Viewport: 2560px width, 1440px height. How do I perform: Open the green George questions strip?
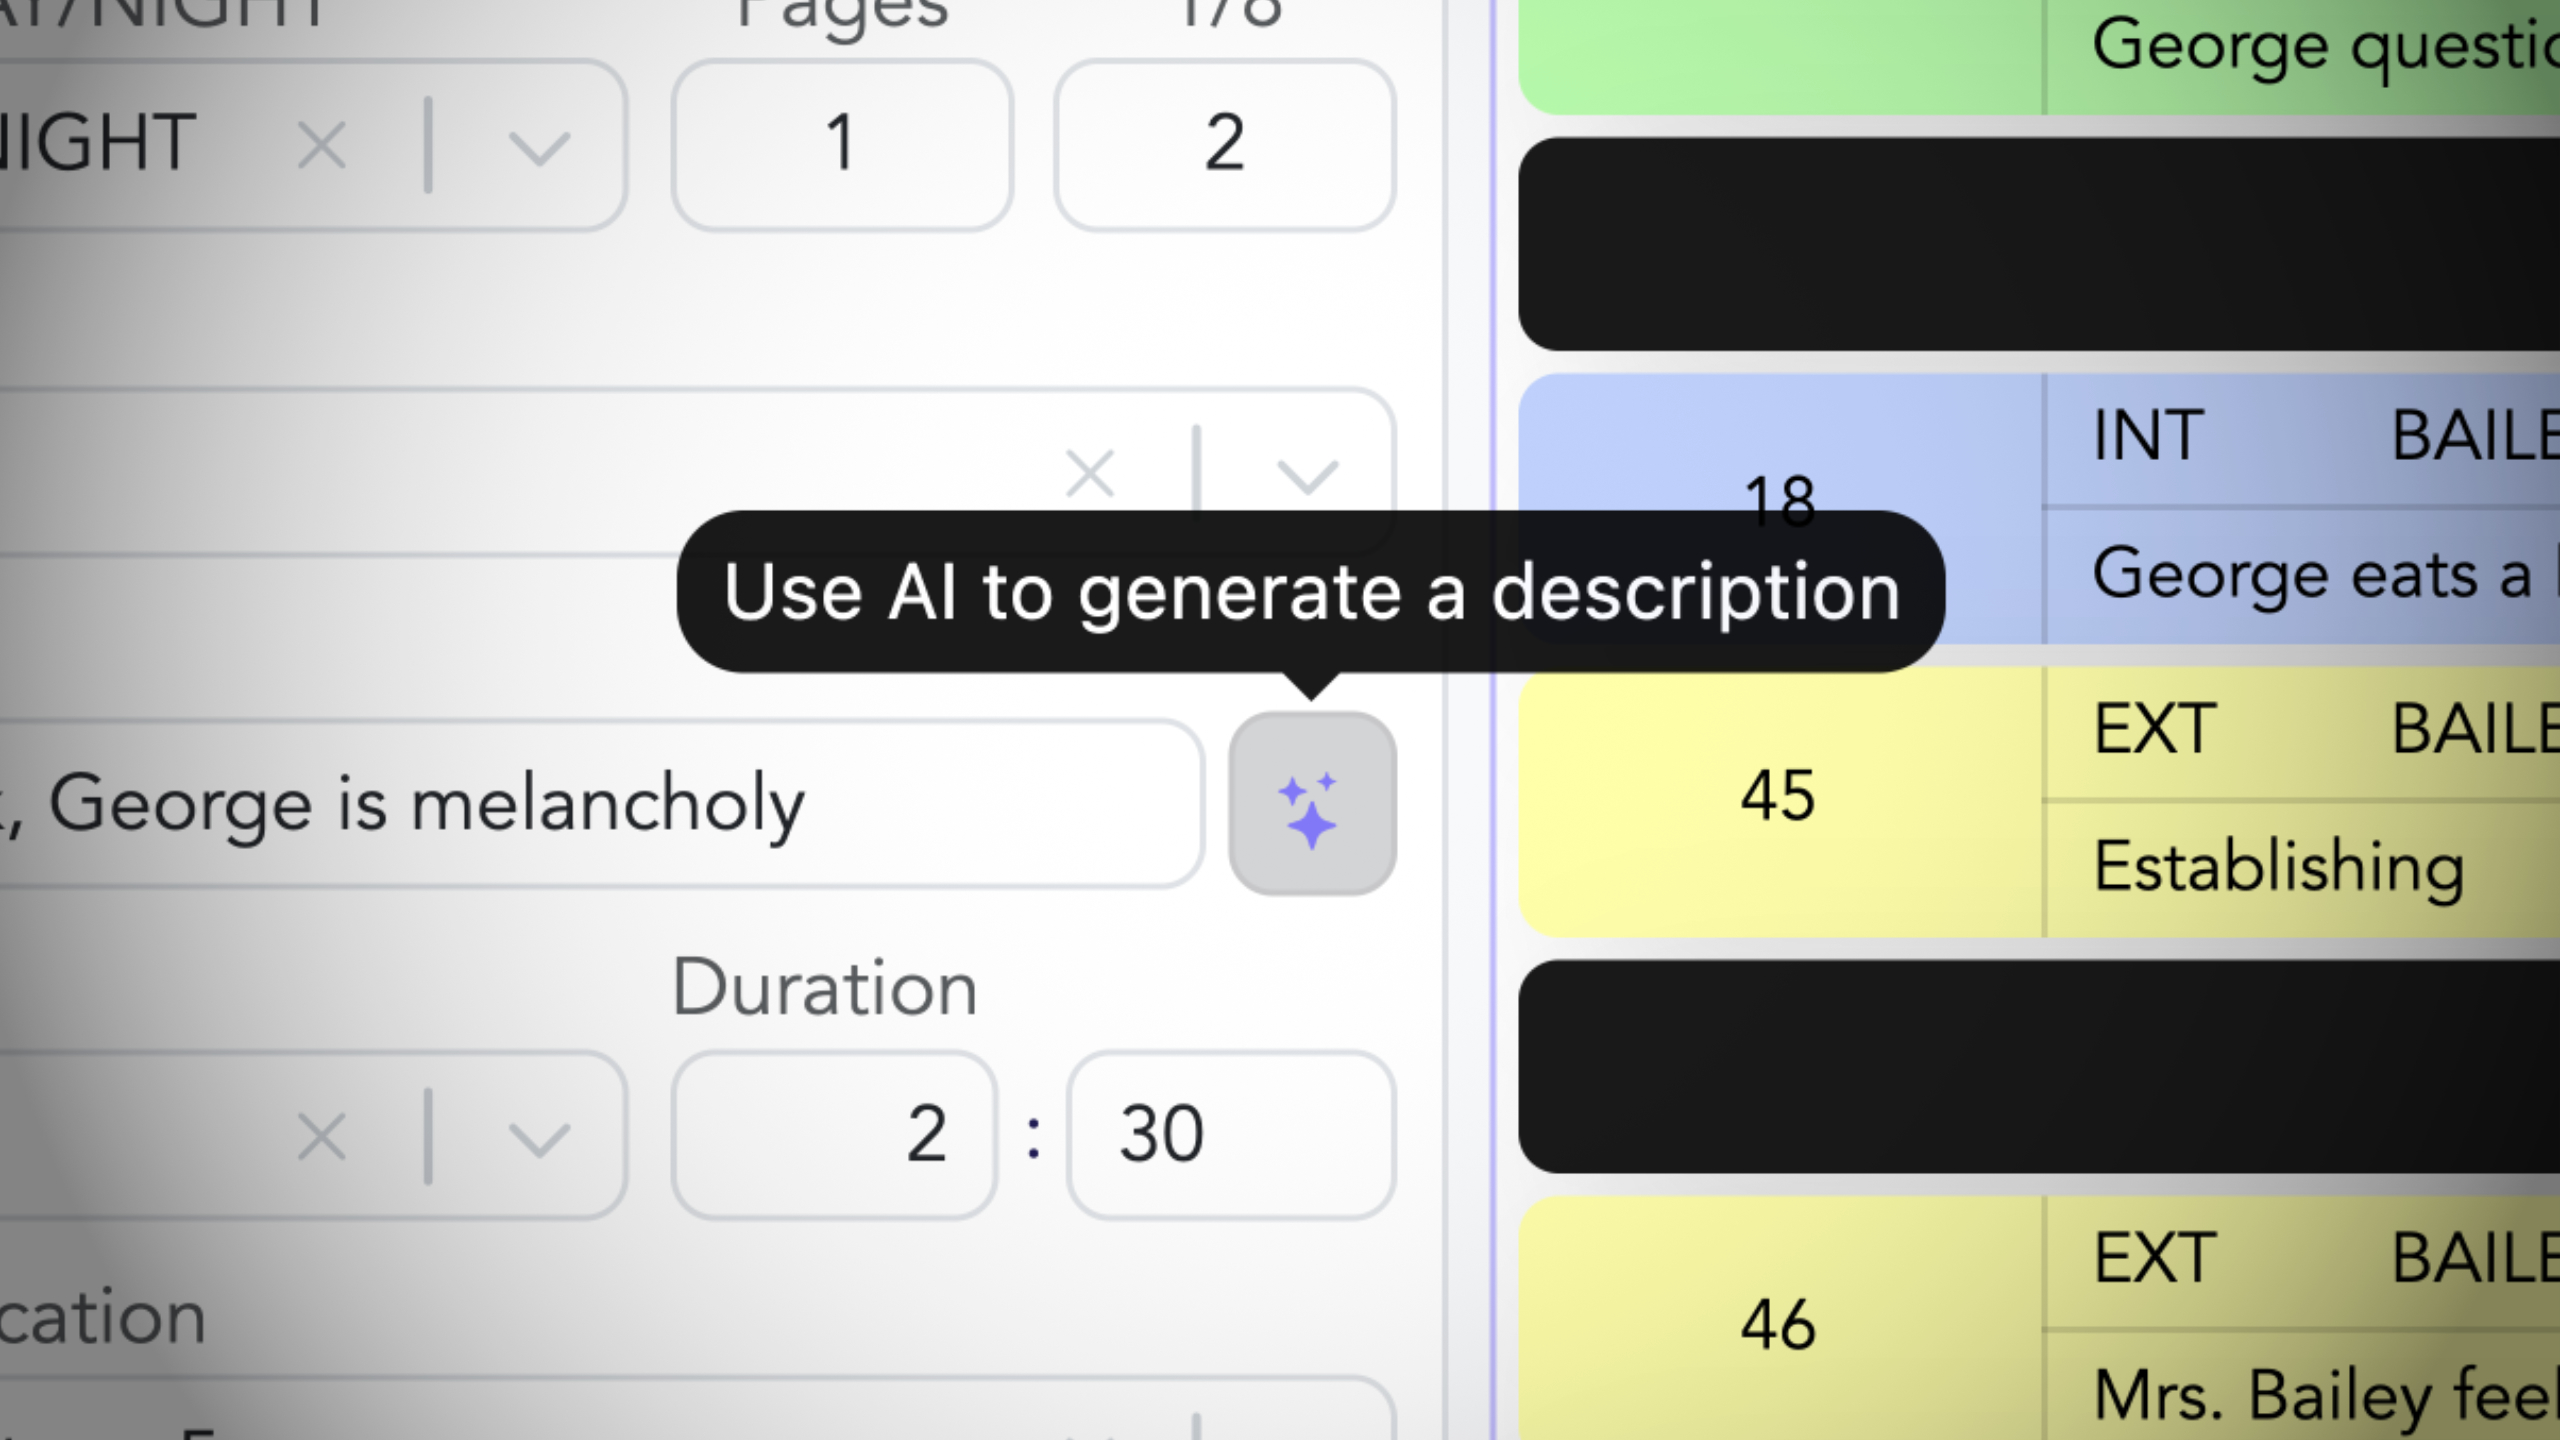pos(2039,55)
